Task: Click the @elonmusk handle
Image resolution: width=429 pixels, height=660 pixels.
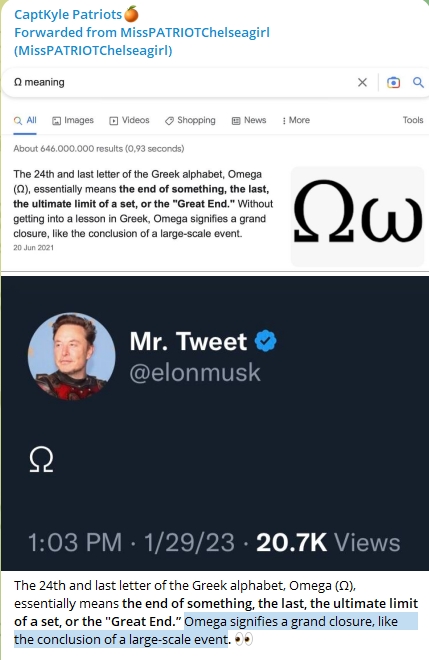Action: coord(195,373)
